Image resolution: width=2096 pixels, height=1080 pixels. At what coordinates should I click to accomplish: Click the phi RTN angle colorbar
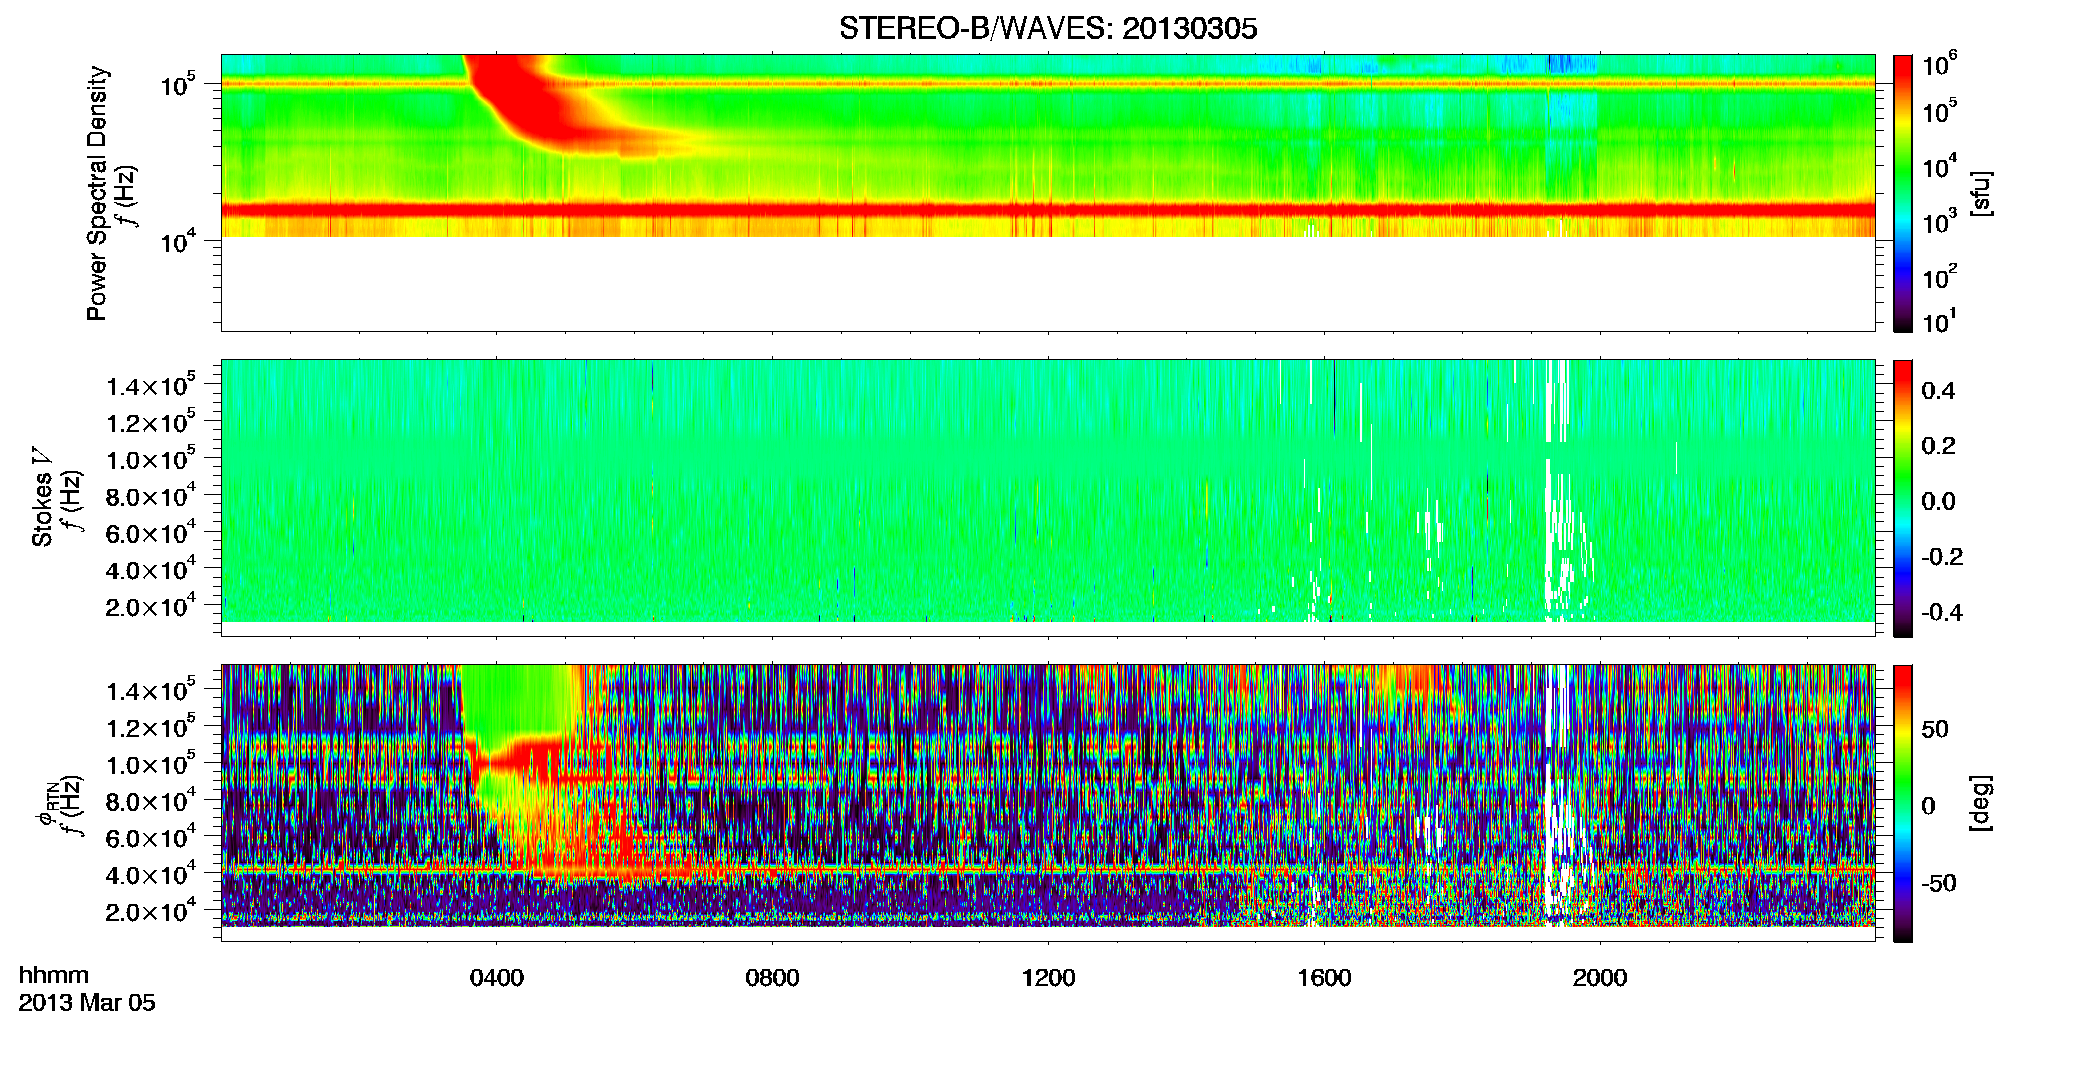point(1903,803)
